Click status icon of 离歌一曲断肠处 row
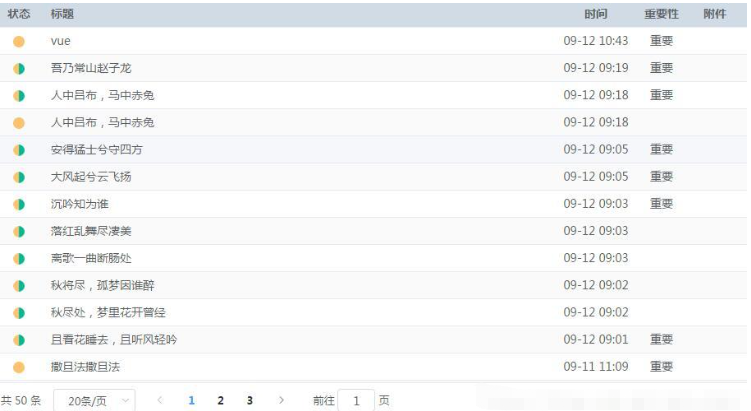Image resolution: width=751 pixels, height=411 pixels. 19,259
